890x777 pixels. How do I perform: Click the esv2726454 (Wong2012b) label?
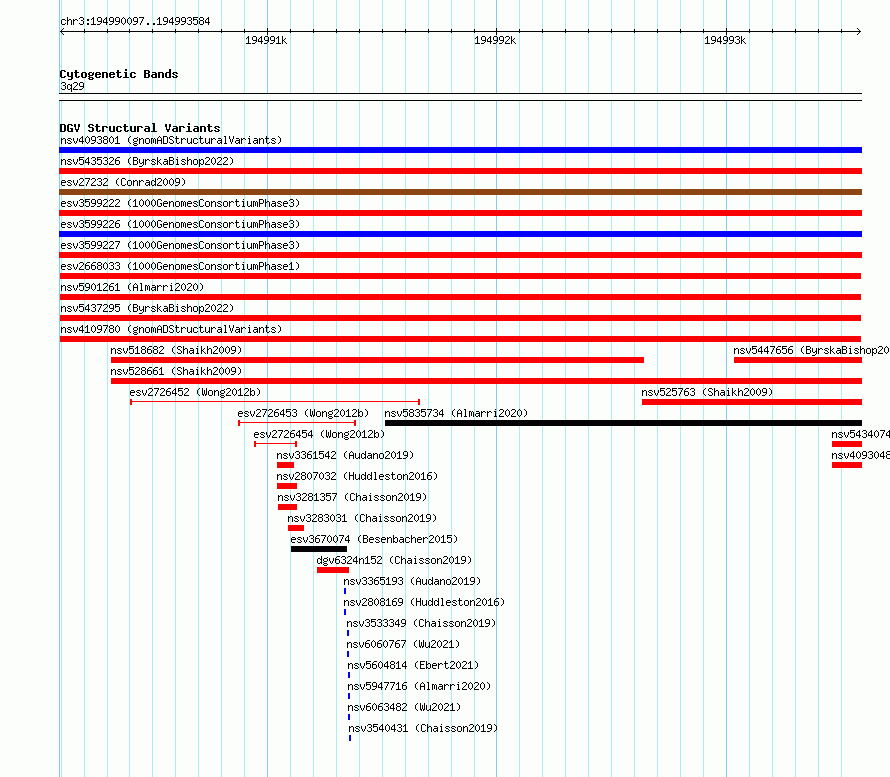click(x=319, y=434)
